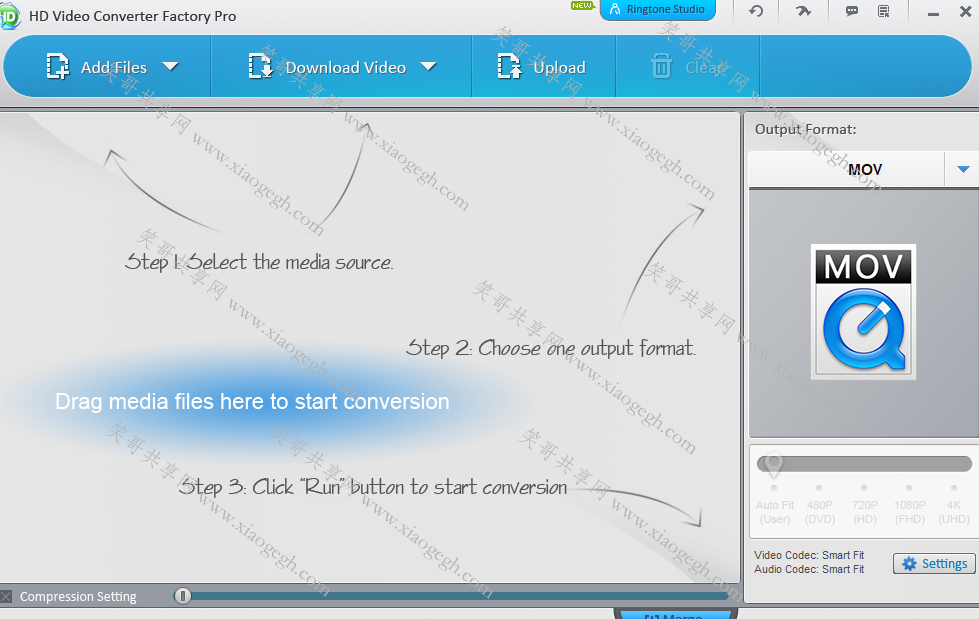Select the 720P (HD) resolution preset
Image resolution: width=979 pixels, height=619 pixels.
click(865, 512)
